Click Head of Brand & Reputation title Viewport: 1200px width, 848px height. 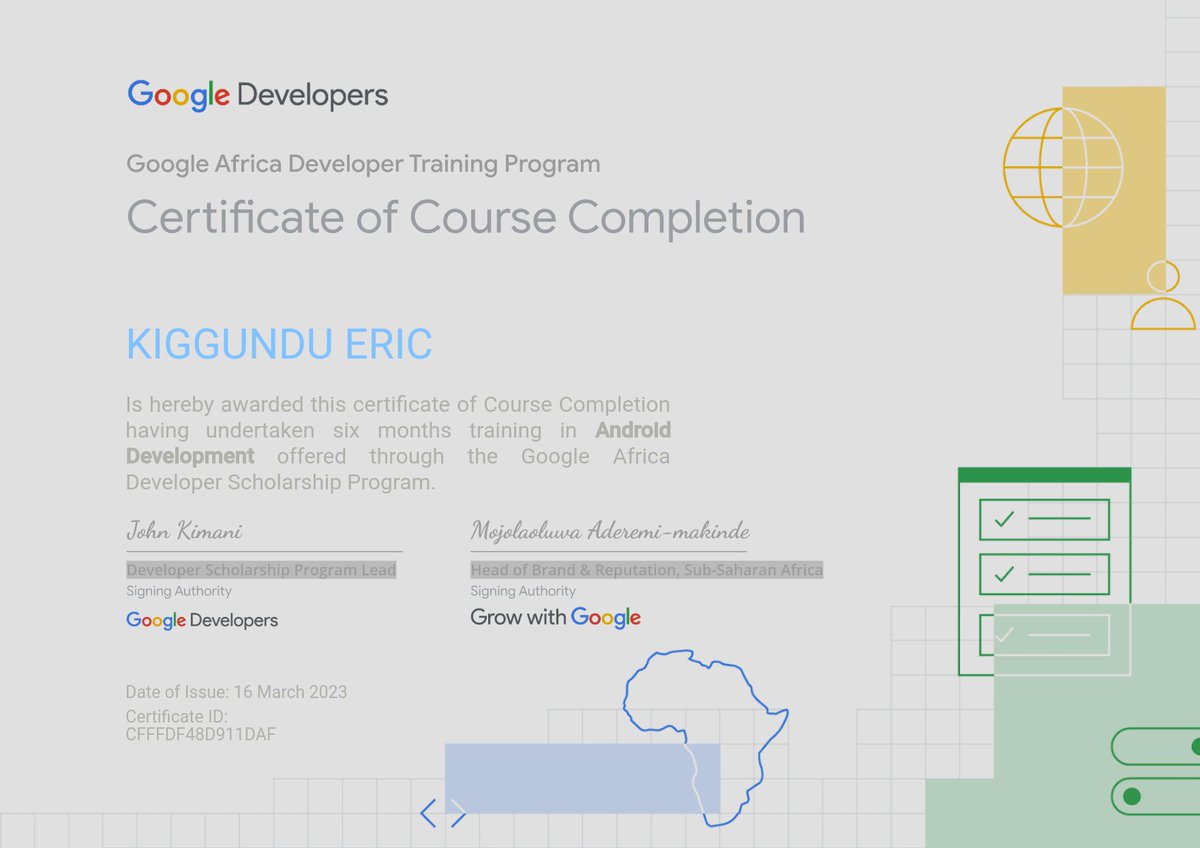[x=647, y=570]
